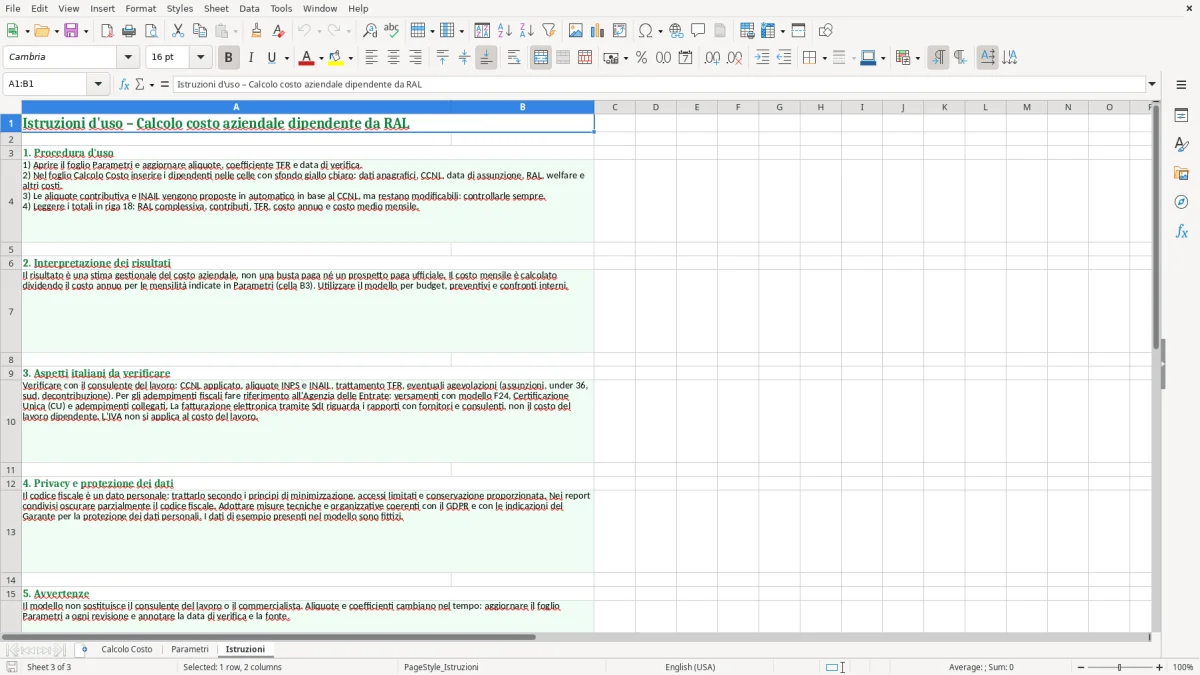The width and height of the screenshot is (1200, 675).
Task: Click the Clone Formatting paintbrush icon
Action: click(256, 31)
